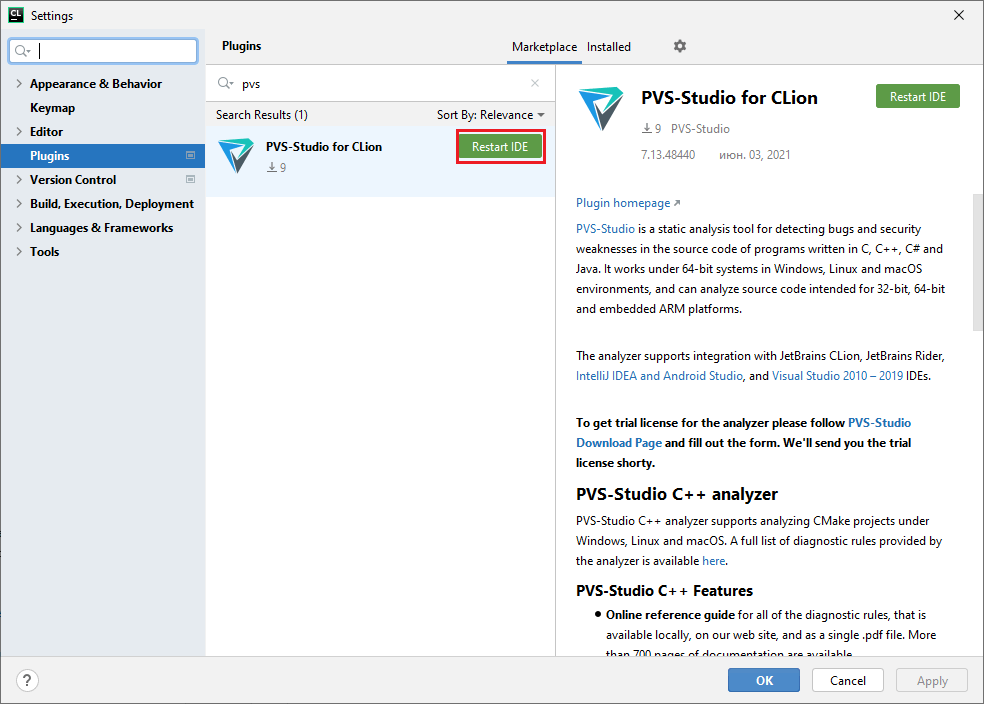Click Restart IDE in the details panel
This screenshot has width=984, height=704.
917,97
